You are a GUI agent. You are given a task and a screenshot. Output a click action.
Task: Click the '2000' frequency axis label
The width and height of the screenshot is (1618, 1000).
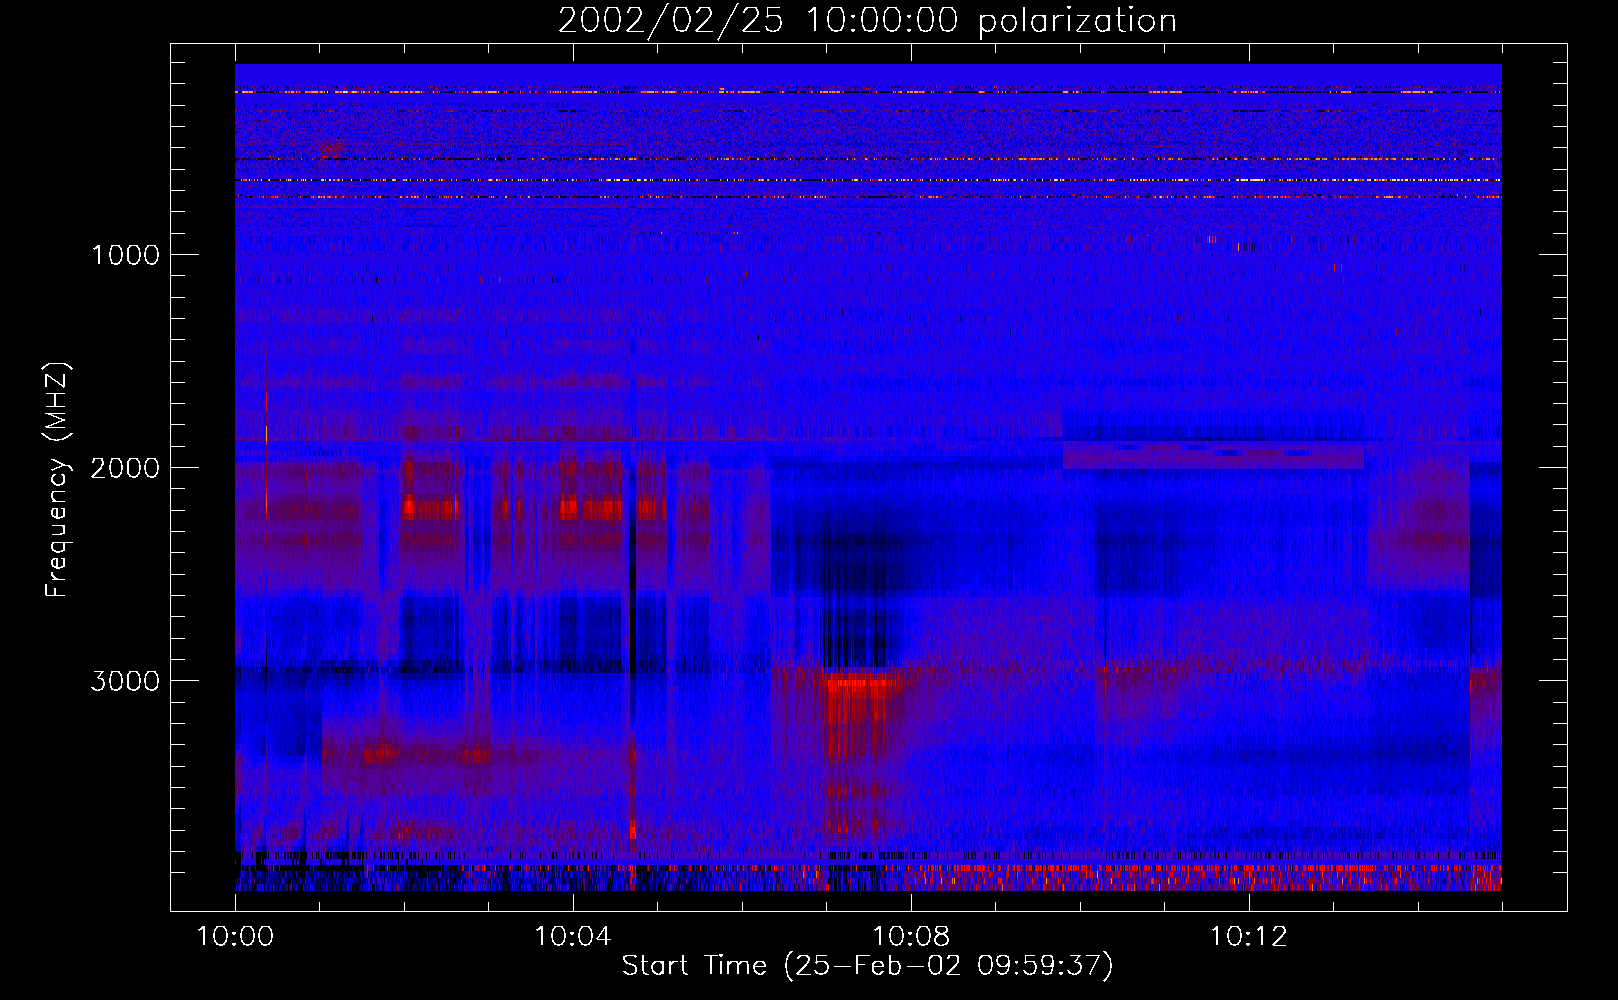pyautogui.click(x=125, y=468)
